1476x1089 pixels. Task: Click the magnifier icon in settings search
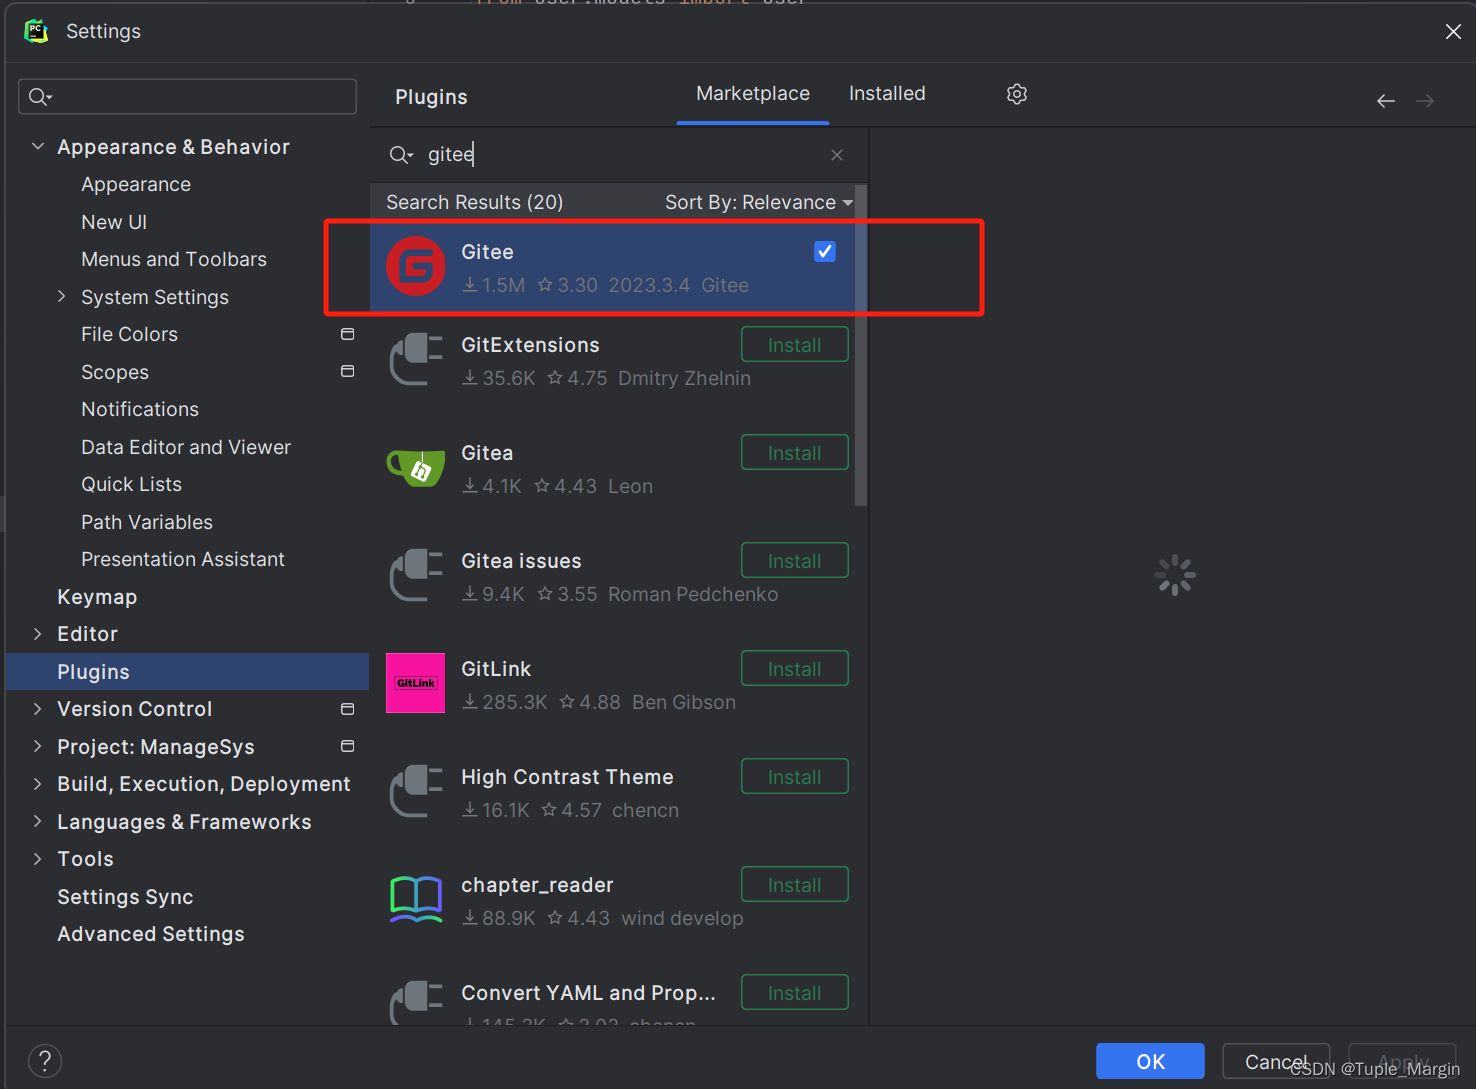click(x=40, y=97)
